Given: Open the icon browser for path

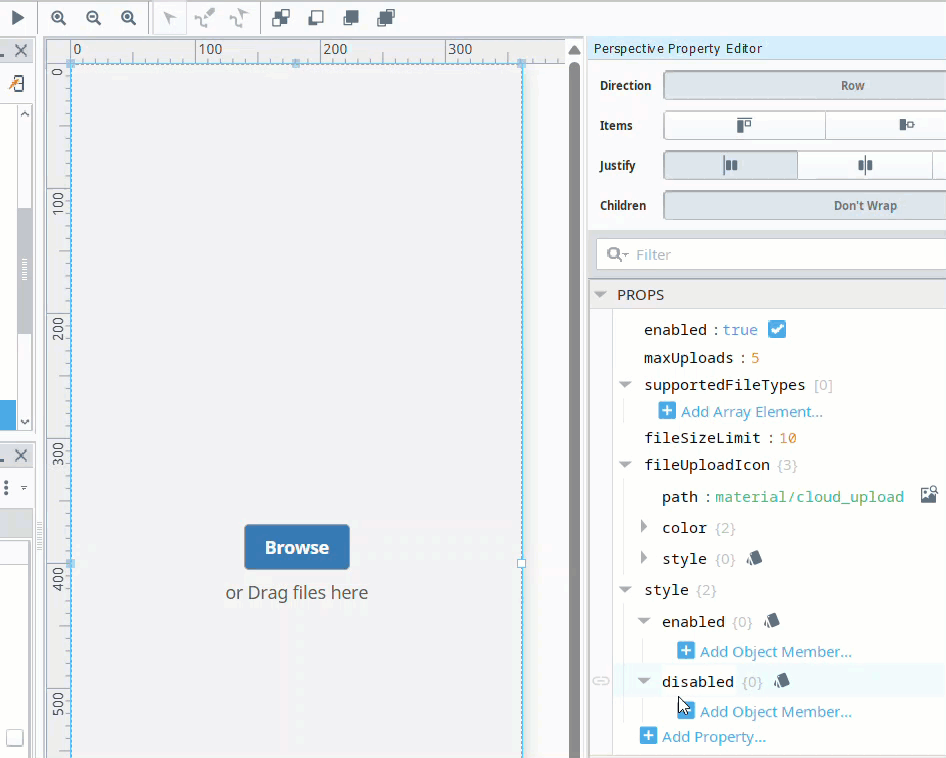Looking at the screenshot, I should (929, 495).
